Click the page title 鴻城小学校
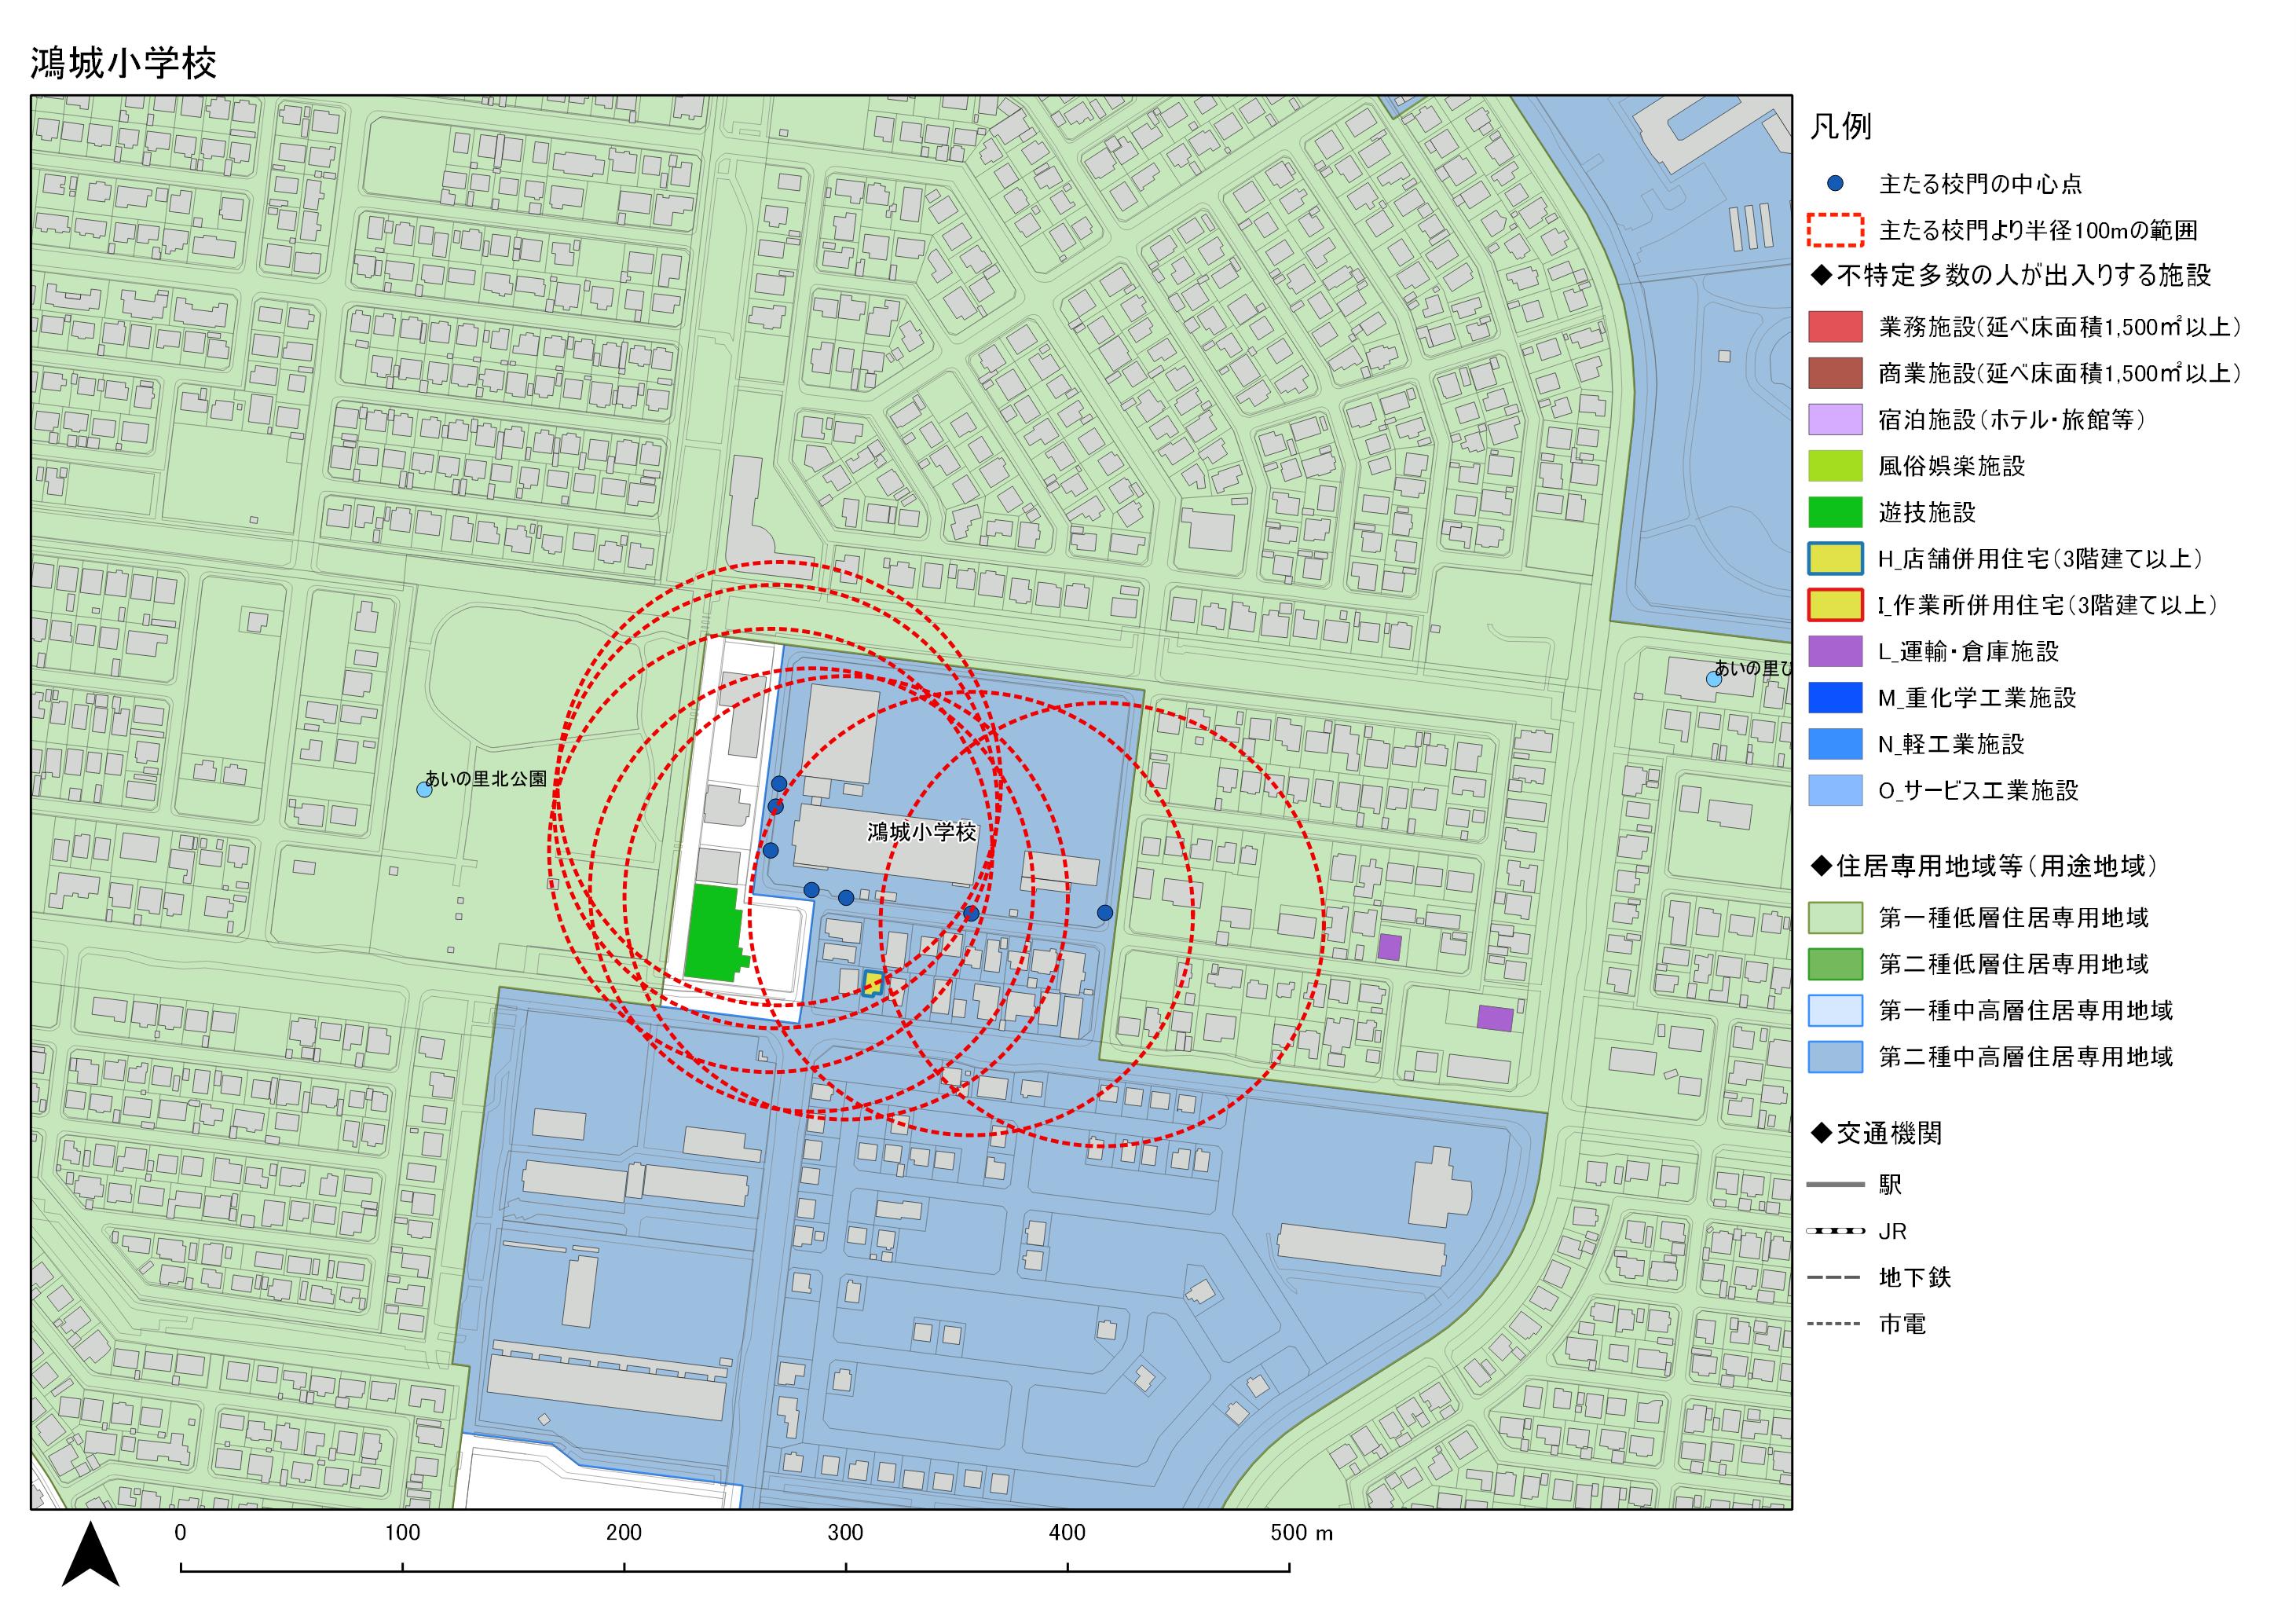2296x1623 pixels. tap(123, 63)
